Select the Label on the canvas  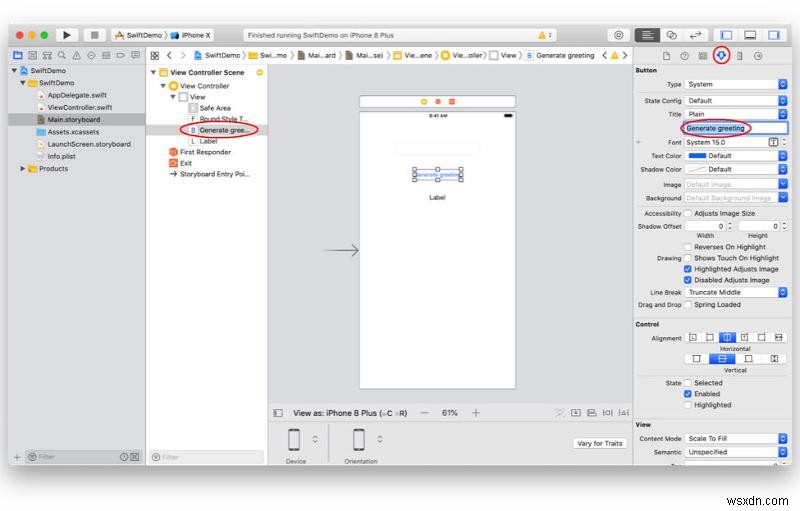click(437, 197)
